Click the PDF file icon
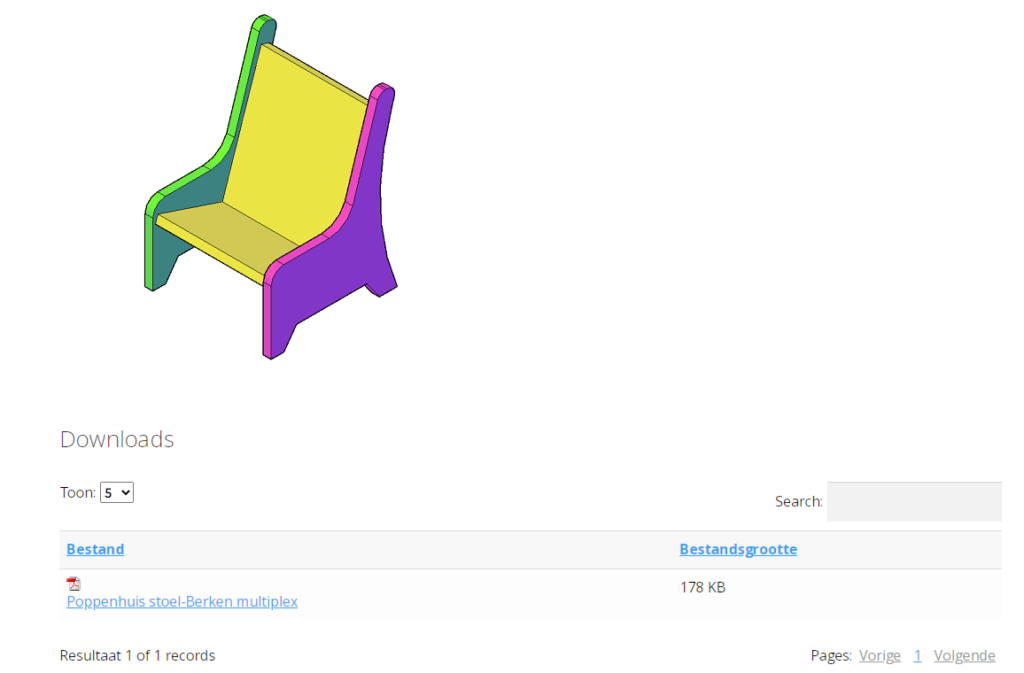 [x=74, y=583]
